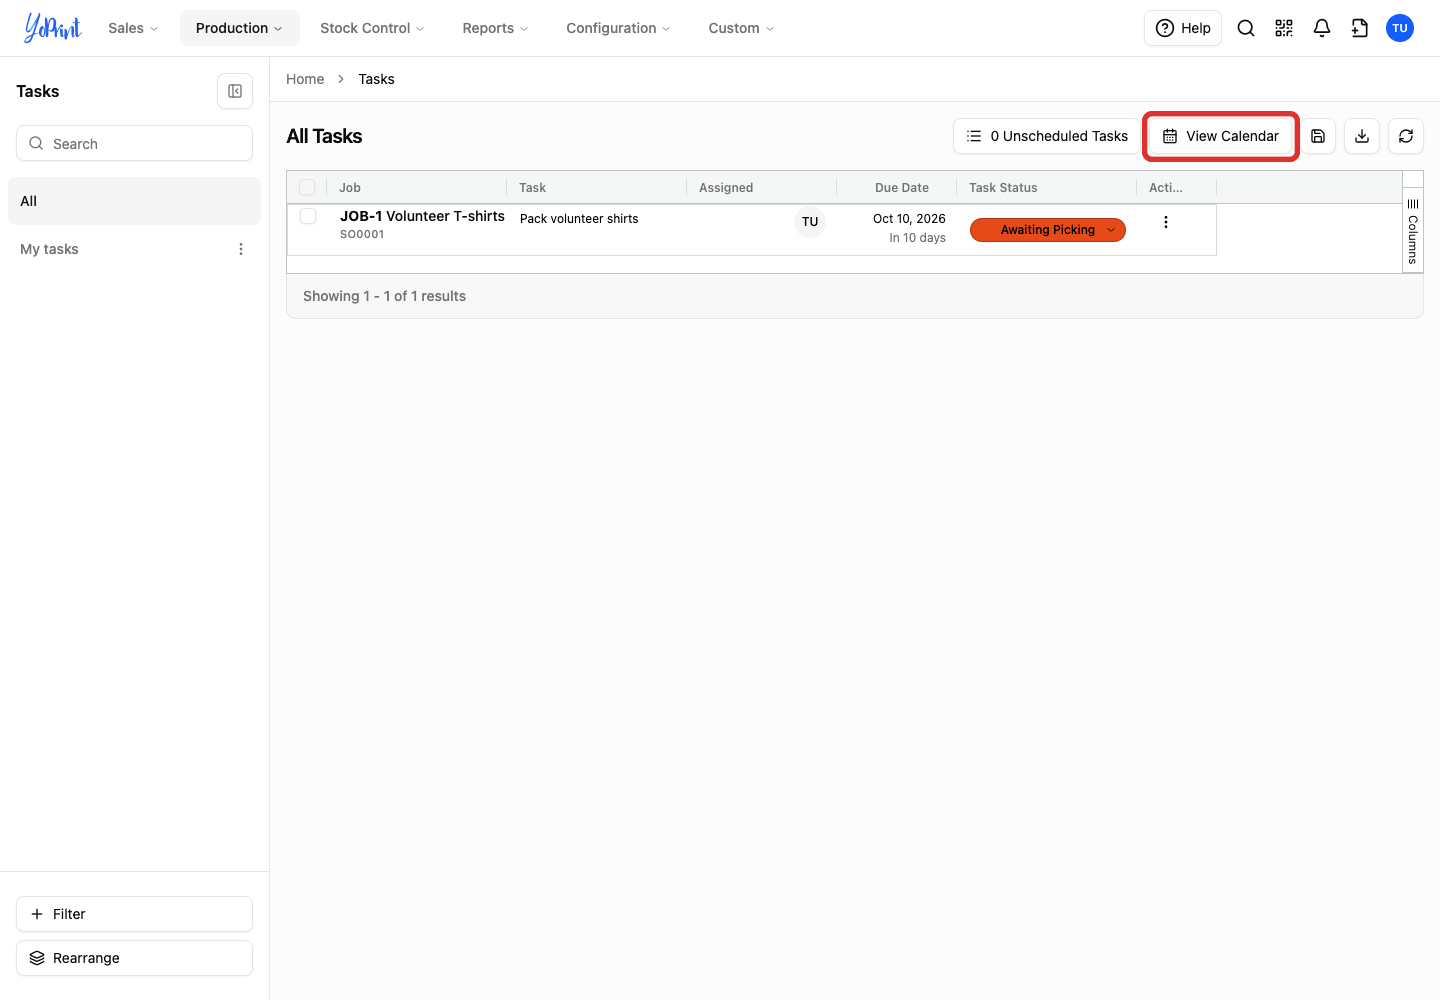Tick the JOB-1 Volunteer T-shirts checkbox

[x=308, y=216]
